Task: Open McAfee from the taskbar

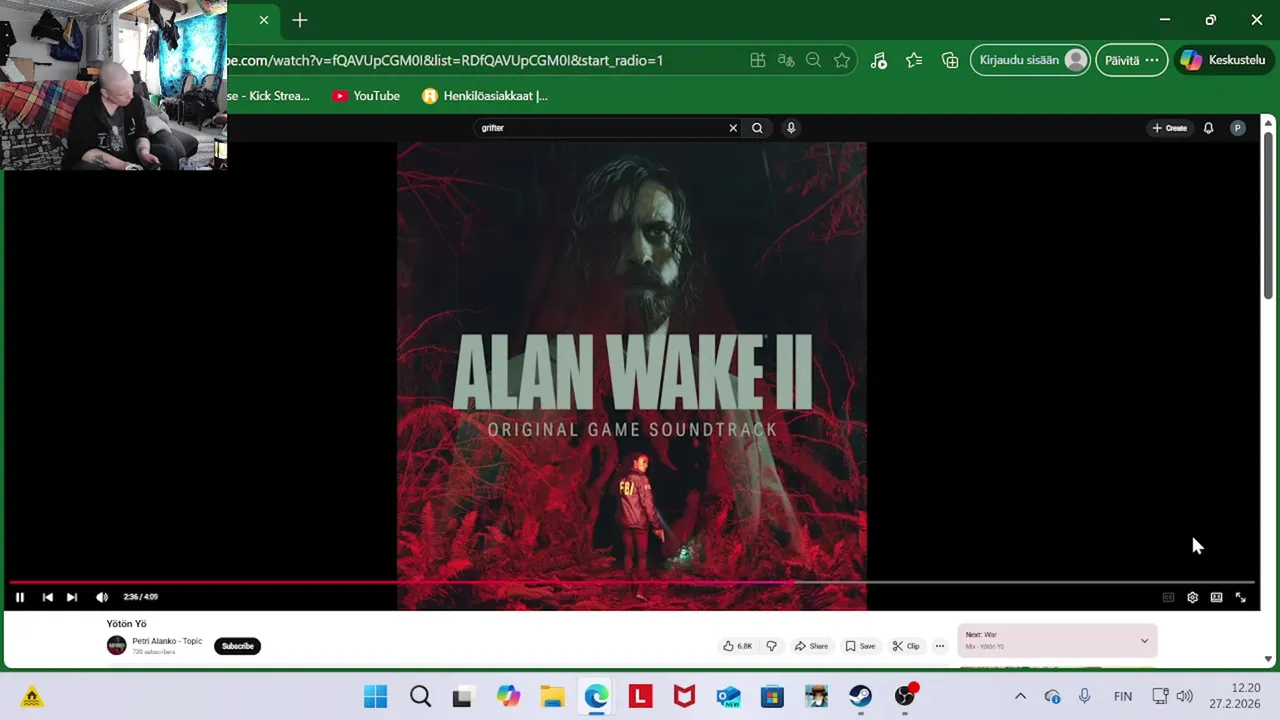Action: pyautogui.click(x=684, y=696)
